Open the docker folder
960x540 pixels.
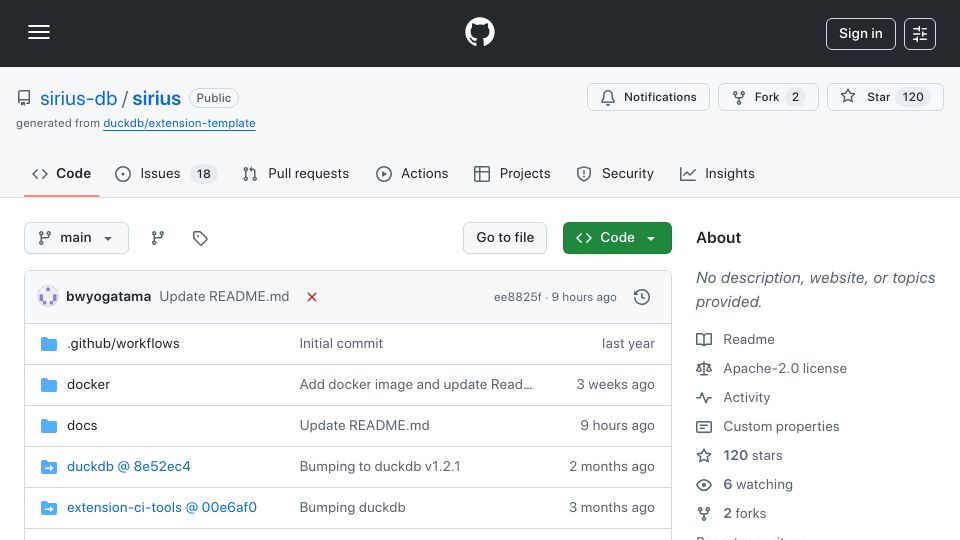pos(88,384)
